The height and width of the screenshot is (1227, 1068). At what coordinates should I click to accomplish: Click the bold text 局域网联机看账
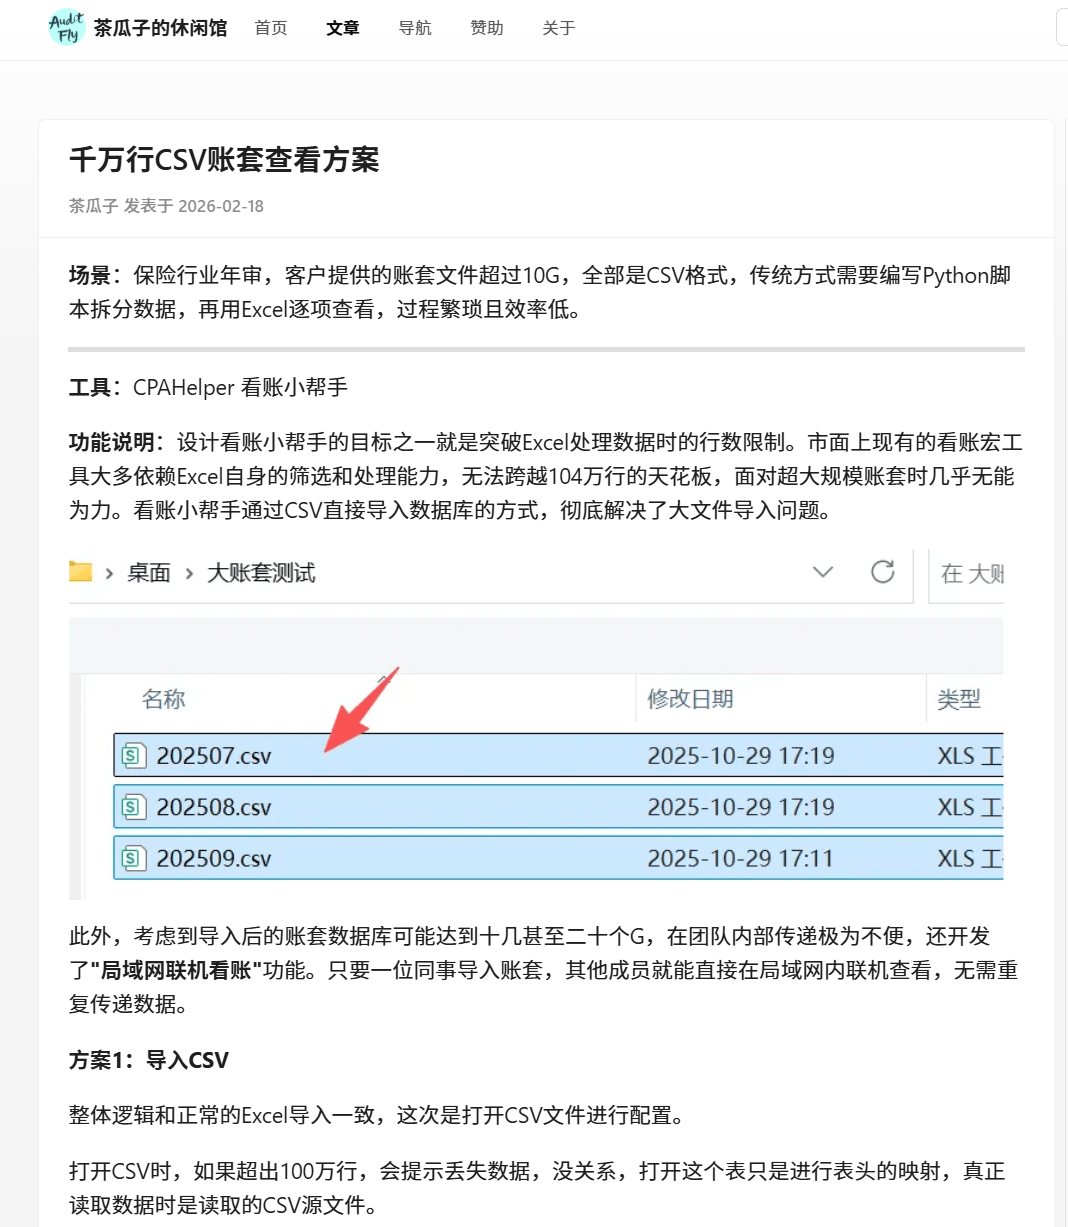pyautogui.click(x=175, y=970)
